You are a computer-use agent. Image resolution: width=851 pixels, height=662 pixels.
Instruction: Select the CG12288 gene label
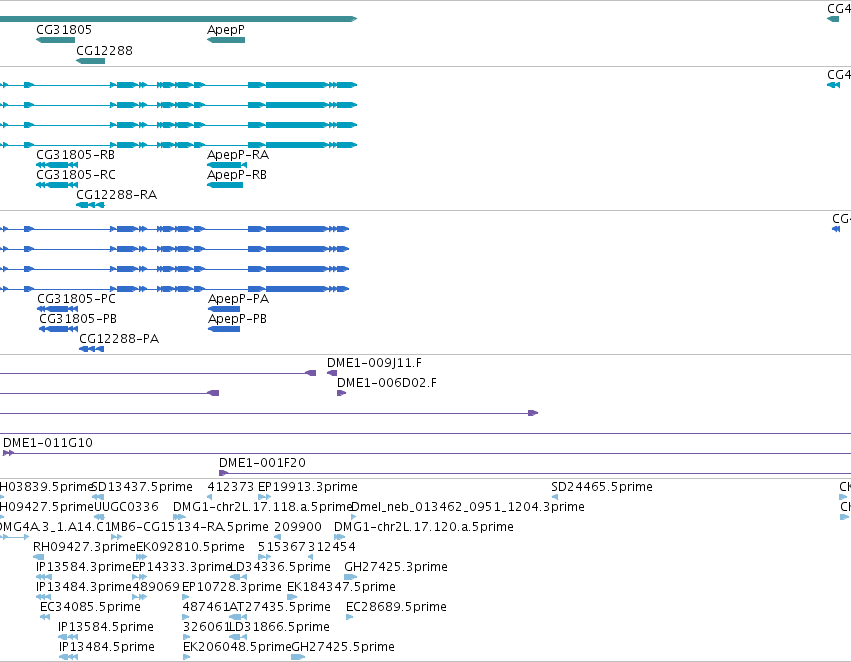[104, 50]
